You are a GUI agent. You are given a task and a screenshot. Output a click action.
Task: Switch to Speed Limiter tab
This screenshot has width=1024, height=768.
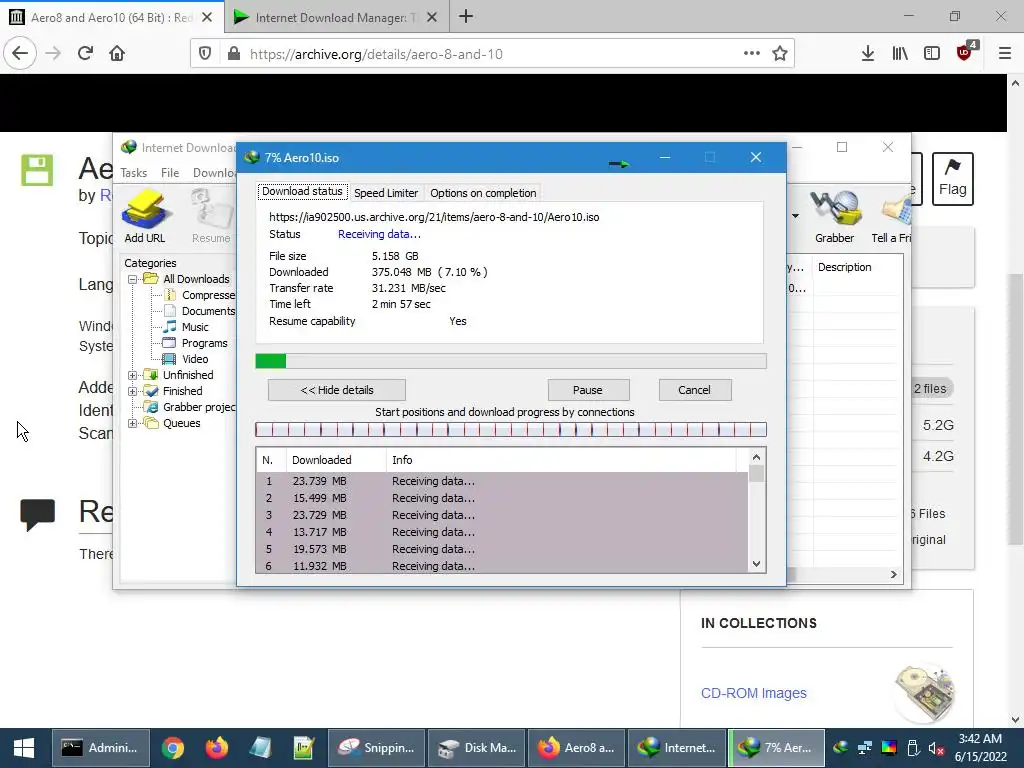pos(386,193)
